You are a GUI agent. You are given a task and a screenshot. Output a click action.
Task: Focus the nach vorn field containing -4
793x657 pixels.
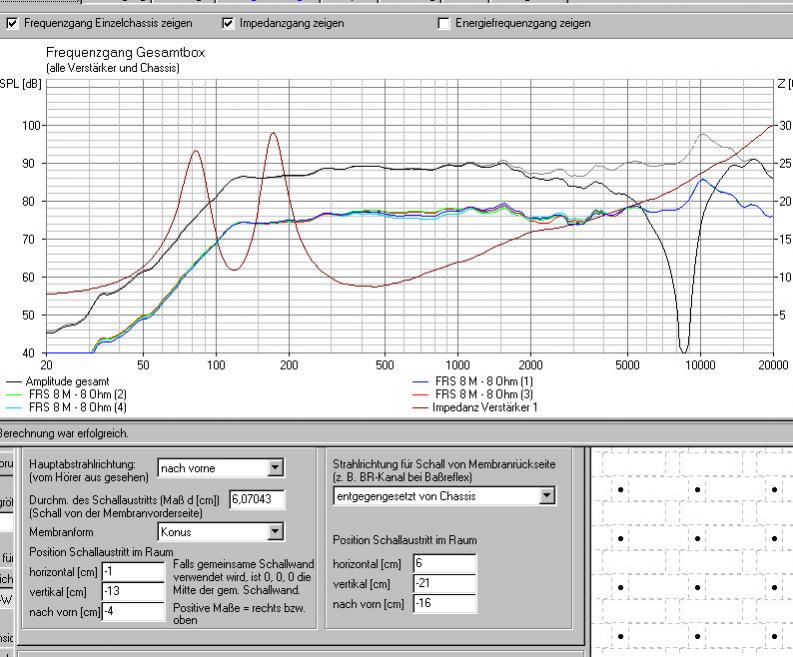pos(132,611)
